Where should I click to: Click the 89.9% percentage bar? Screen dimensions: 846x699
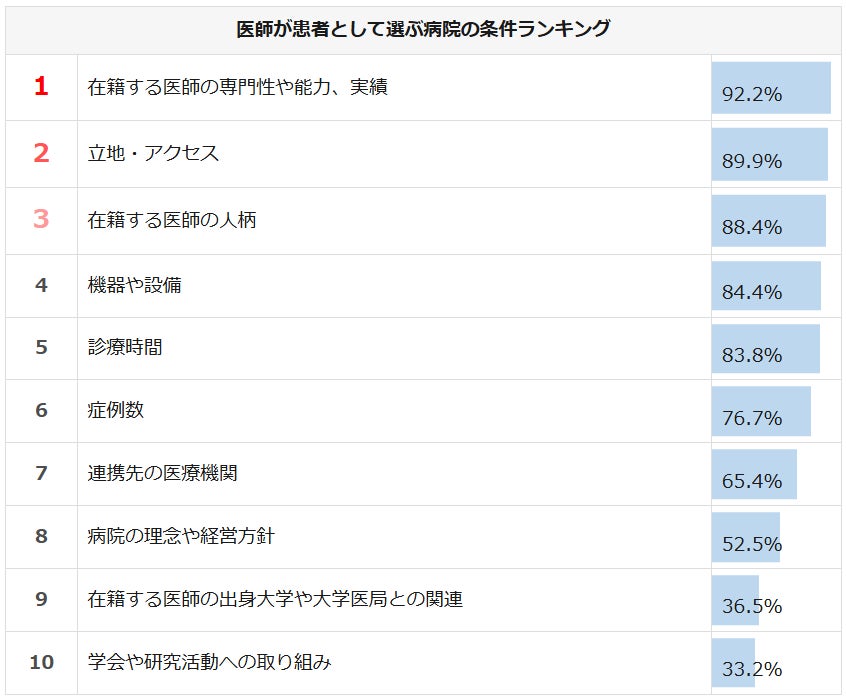(x=769, y=154)
